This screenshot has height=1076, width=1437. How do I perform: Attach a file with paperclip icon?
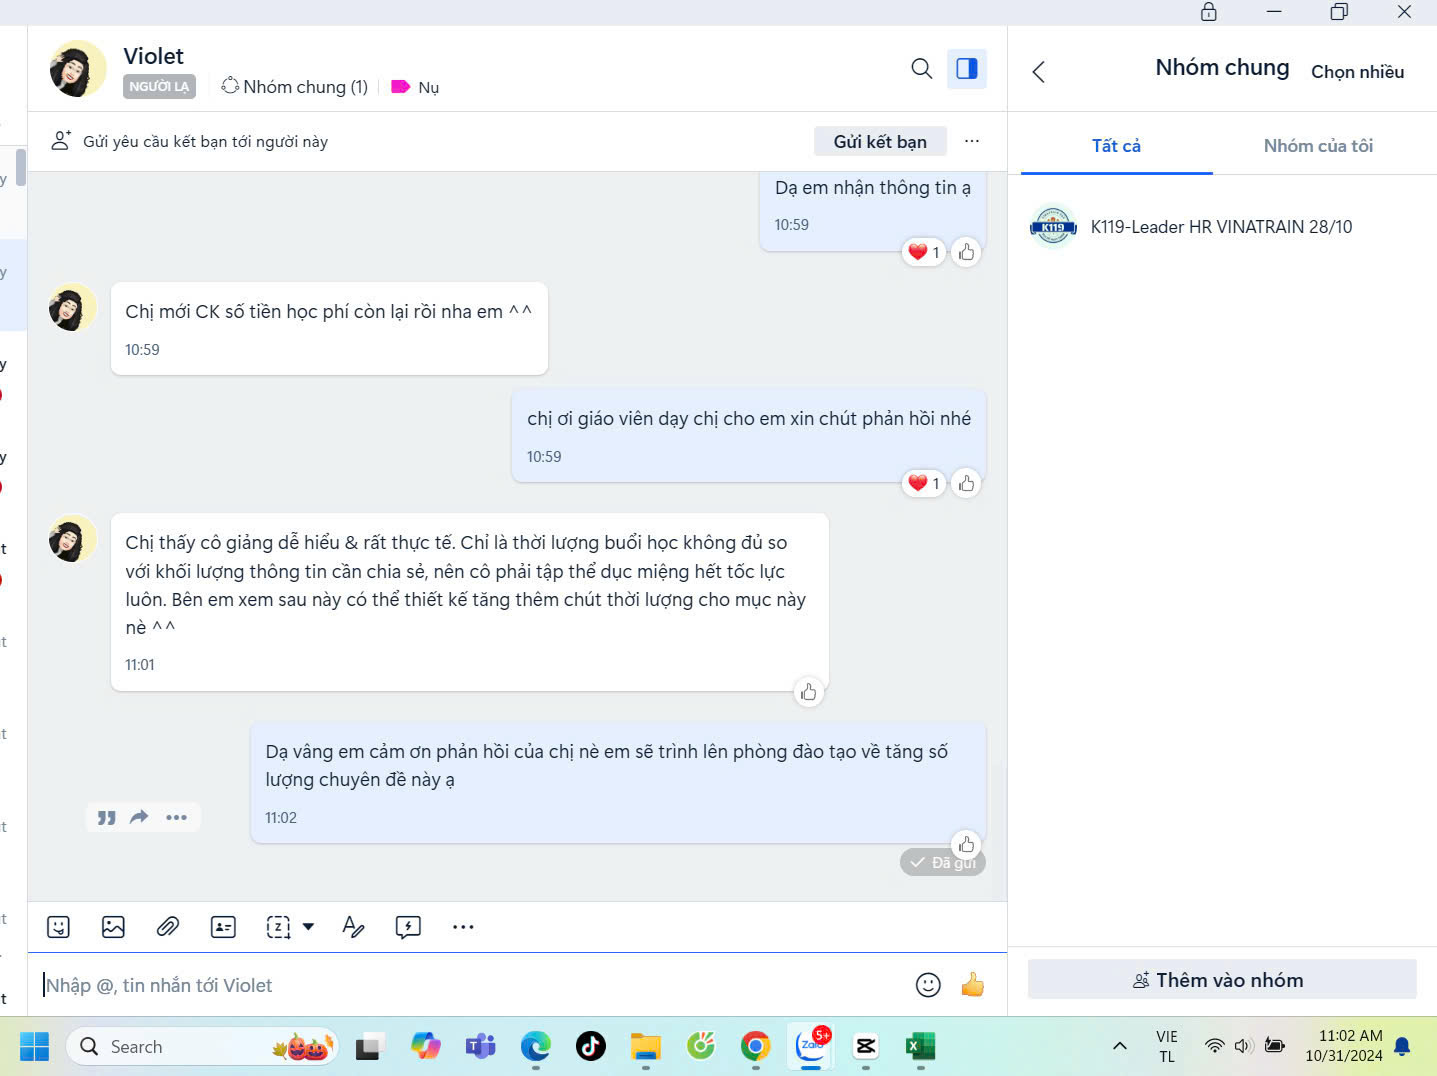(x=168, y=927)
